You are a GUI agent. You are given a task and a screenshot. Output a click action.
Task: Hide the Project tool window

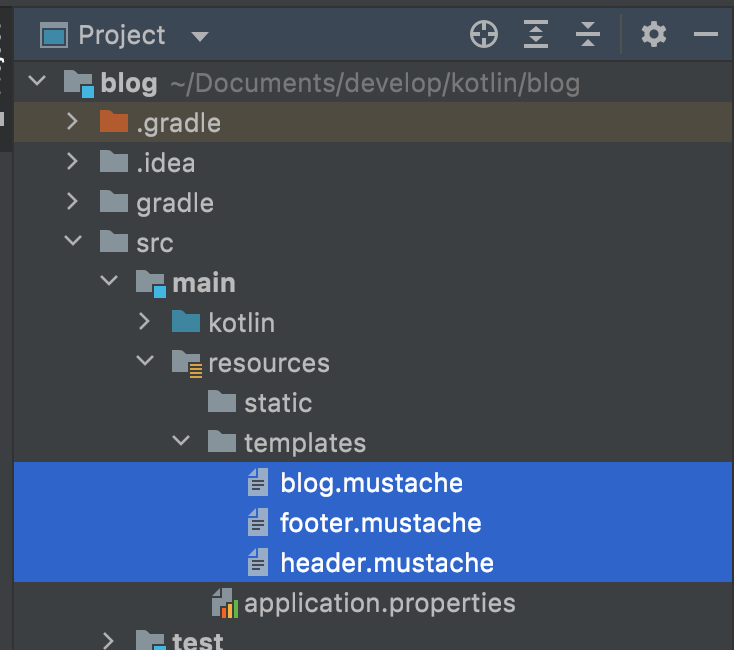[705, 34]
